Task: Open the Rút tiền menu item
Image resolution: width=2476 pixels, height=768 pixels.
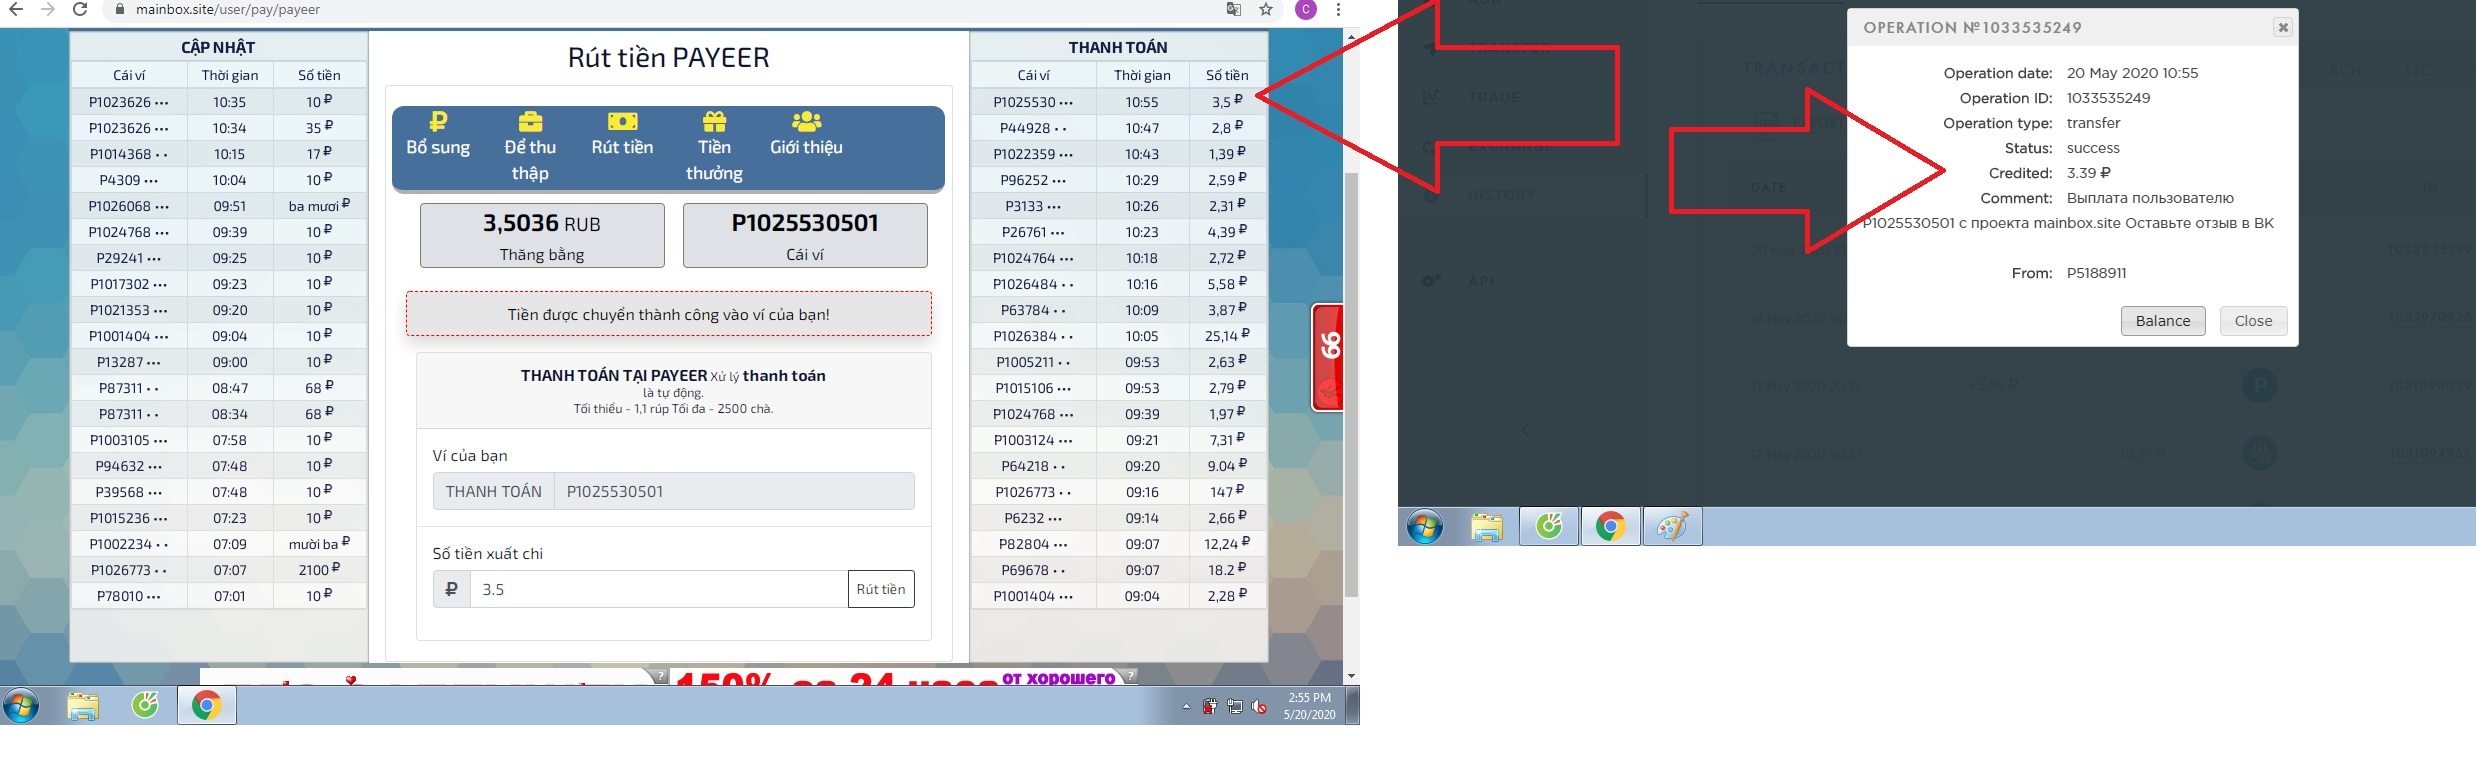Action: coord(622,147)
